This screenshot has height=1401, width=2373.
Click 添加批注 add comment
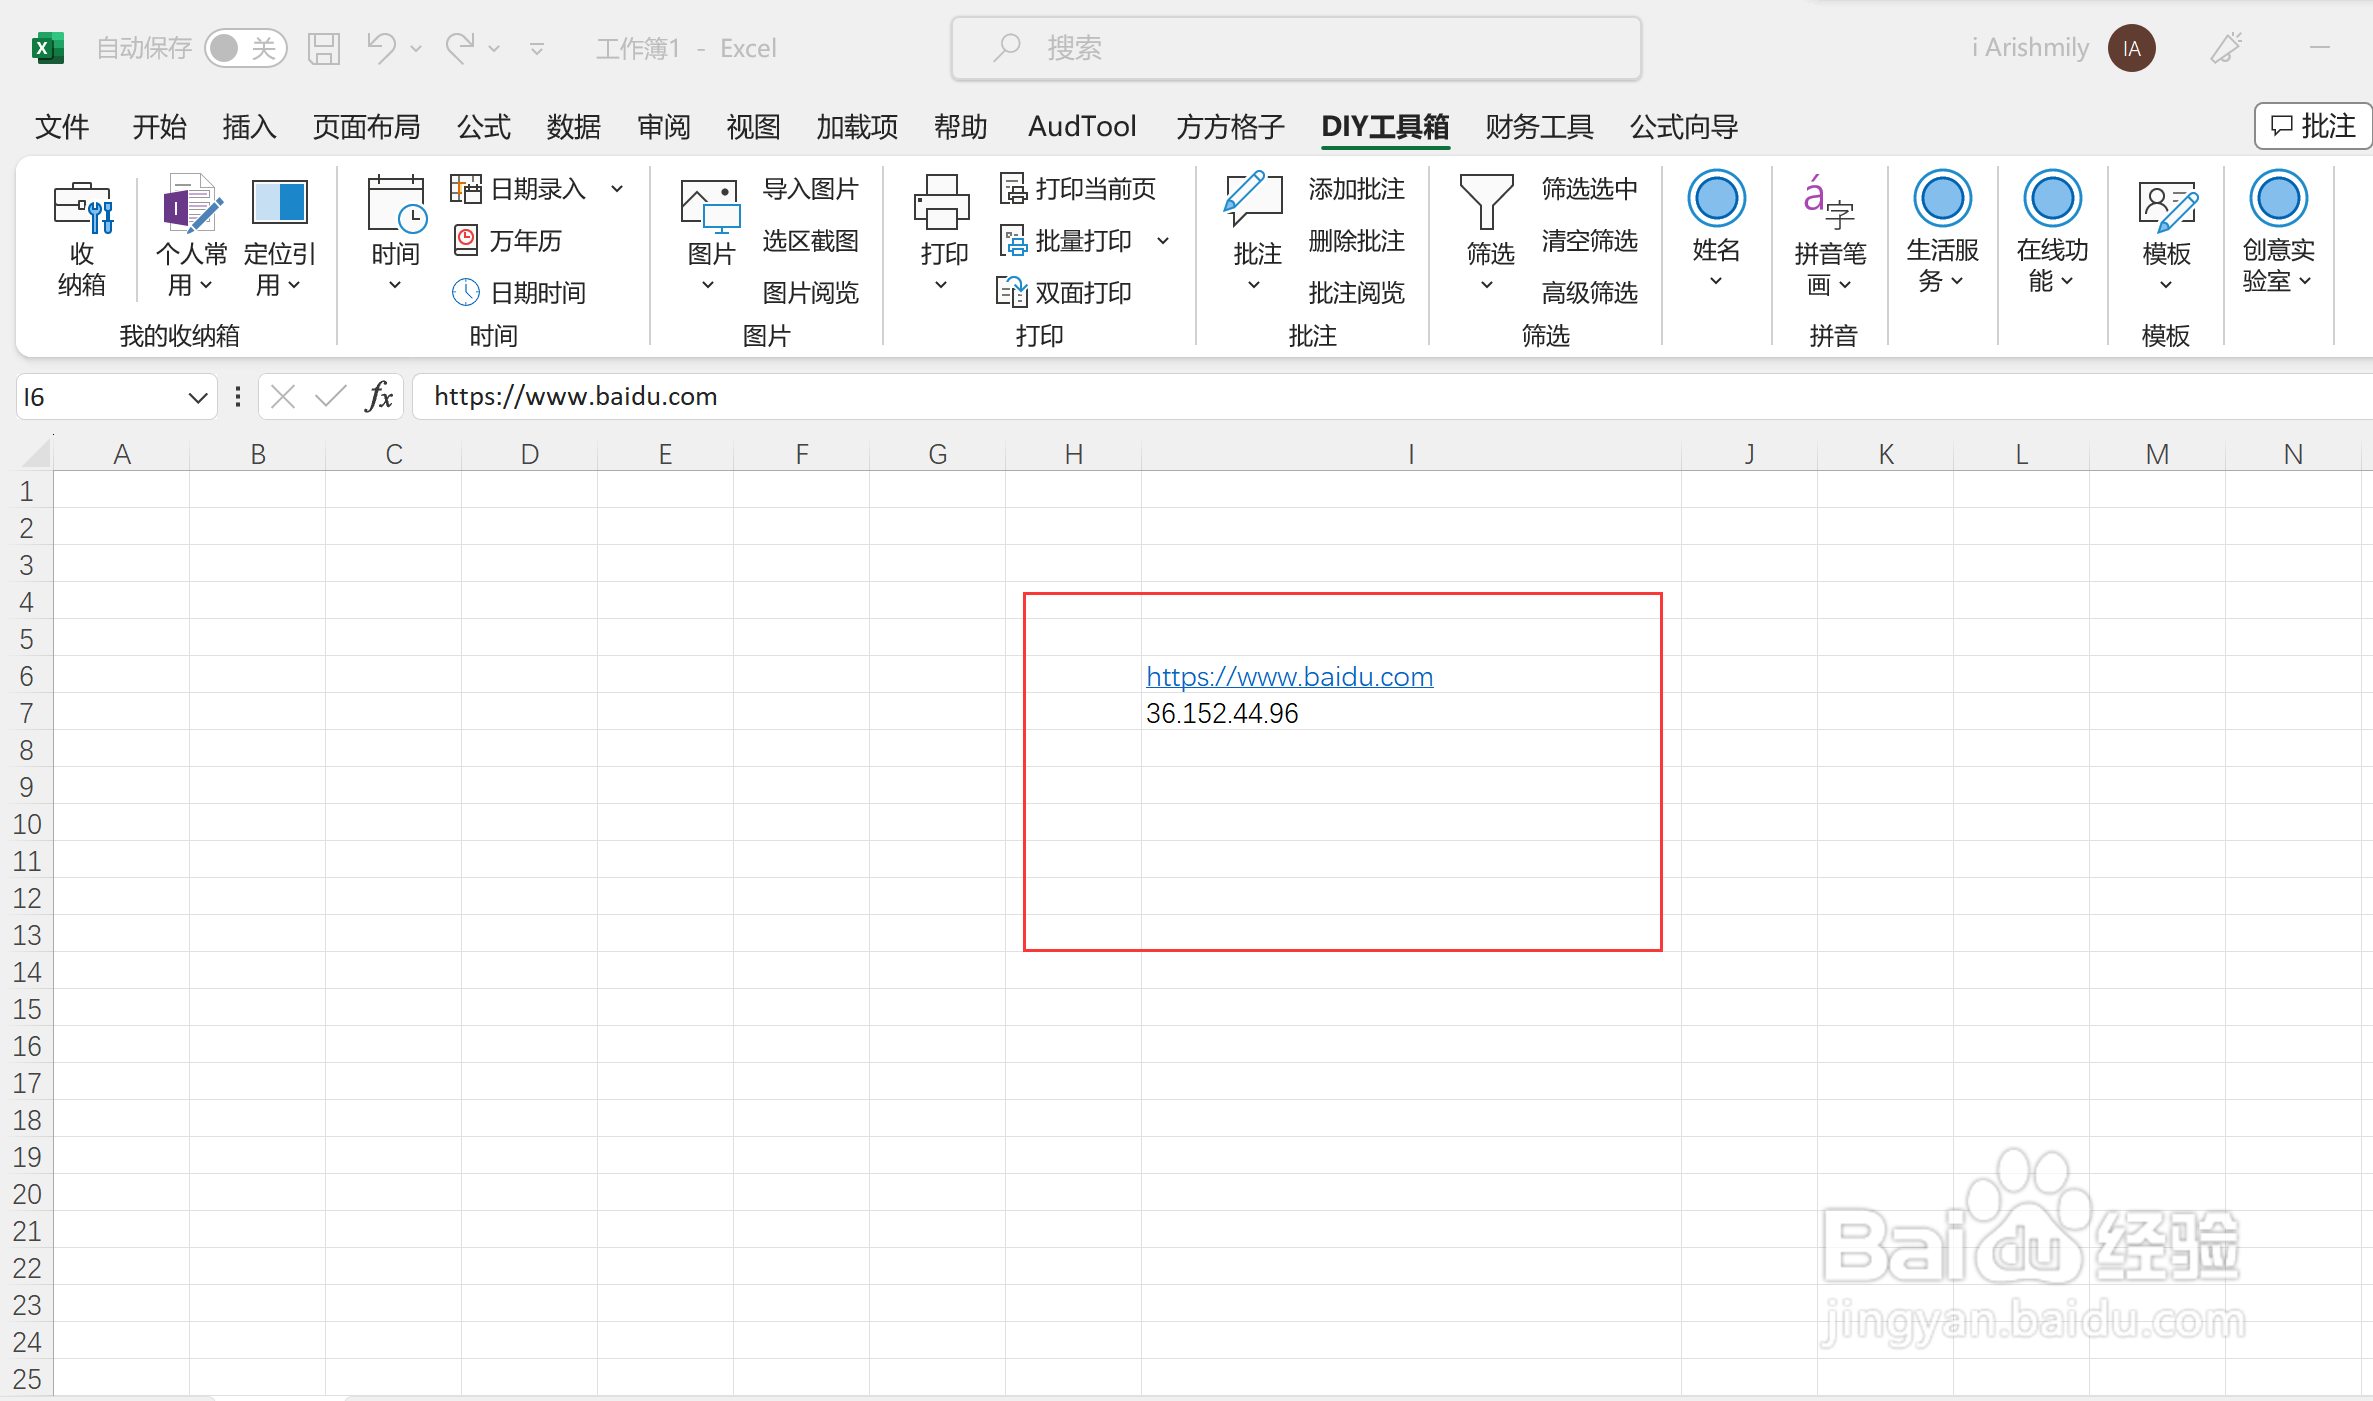pyautogui.click(x=1356, y=188)
